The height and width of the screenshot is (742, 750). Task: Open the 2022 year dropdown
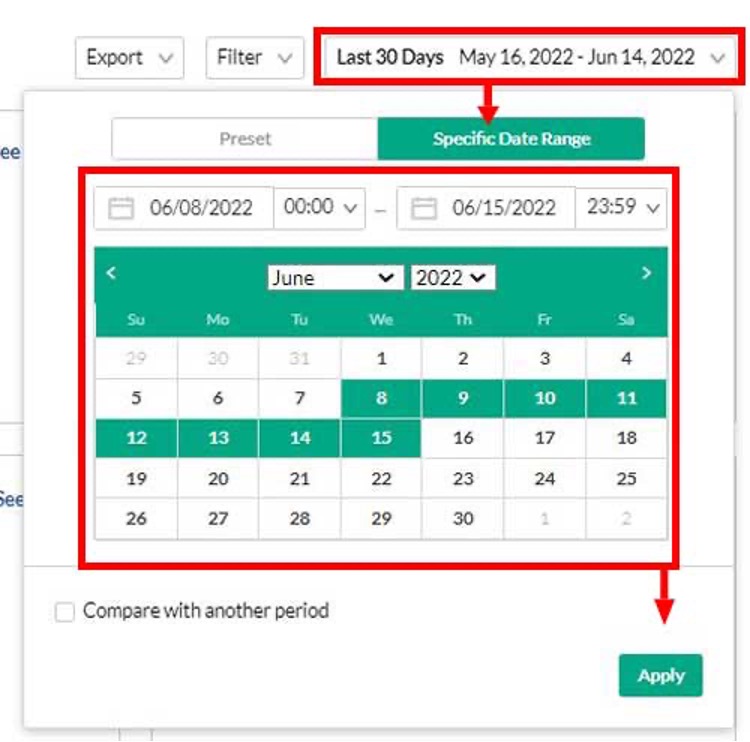pyautogui.click(x=452, y=278)
